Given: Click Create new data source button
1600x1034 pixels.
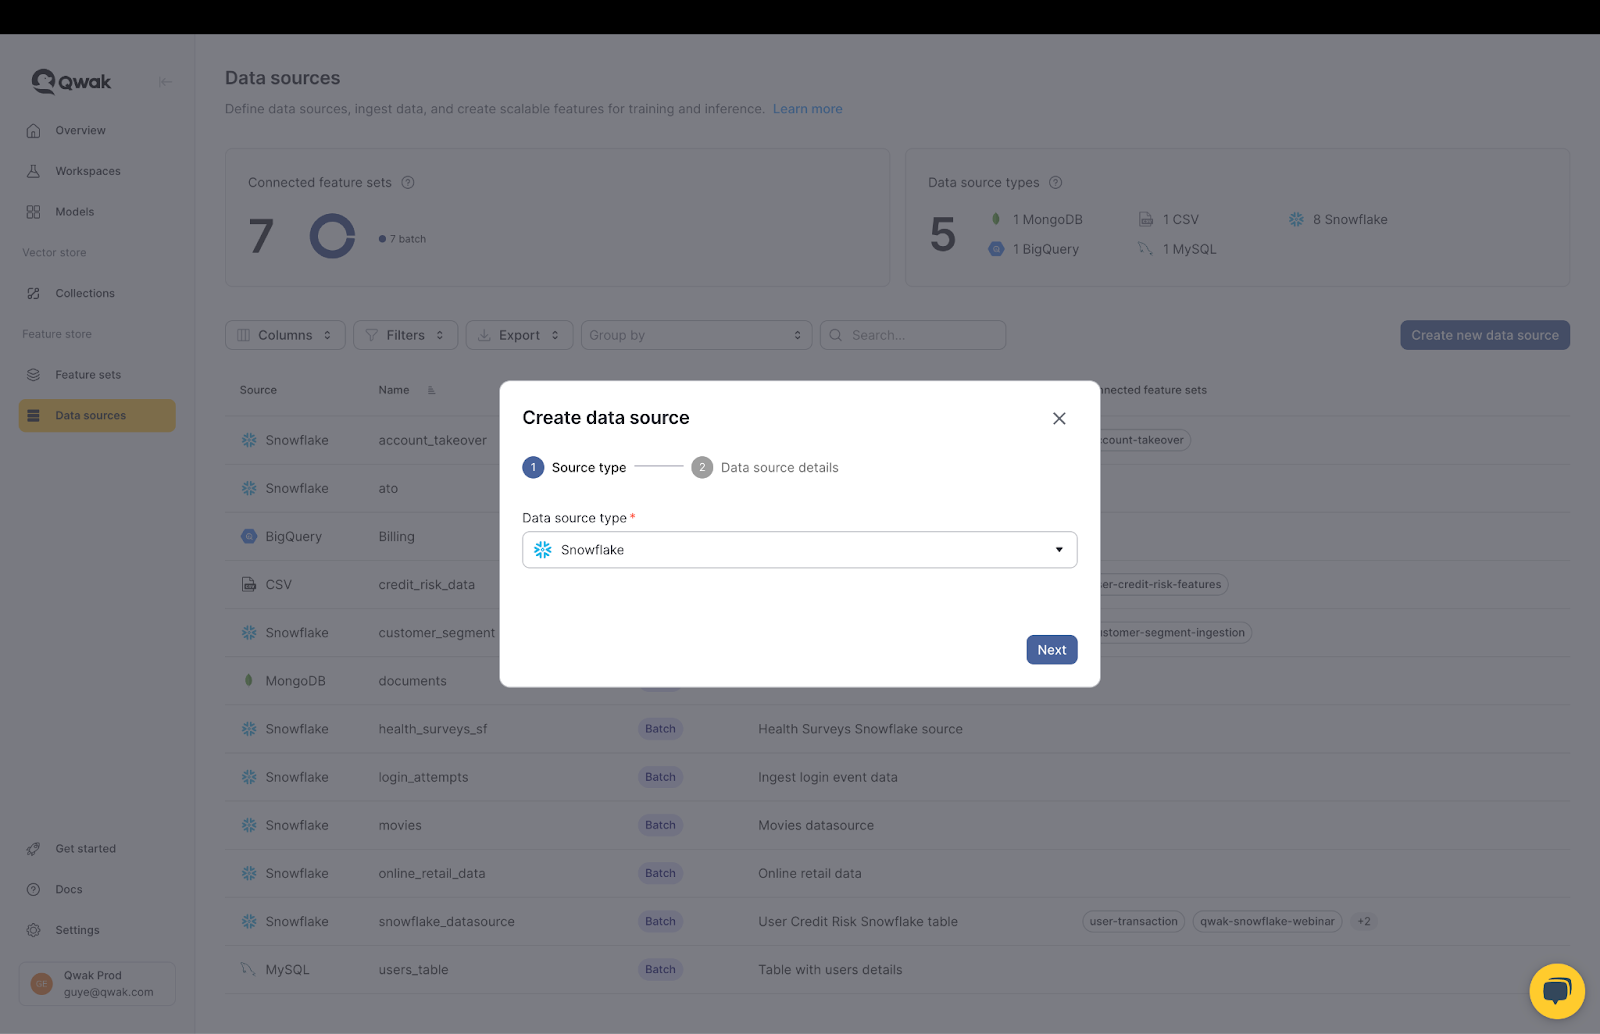Looking at the screenshot, I should pos(1485,335).
